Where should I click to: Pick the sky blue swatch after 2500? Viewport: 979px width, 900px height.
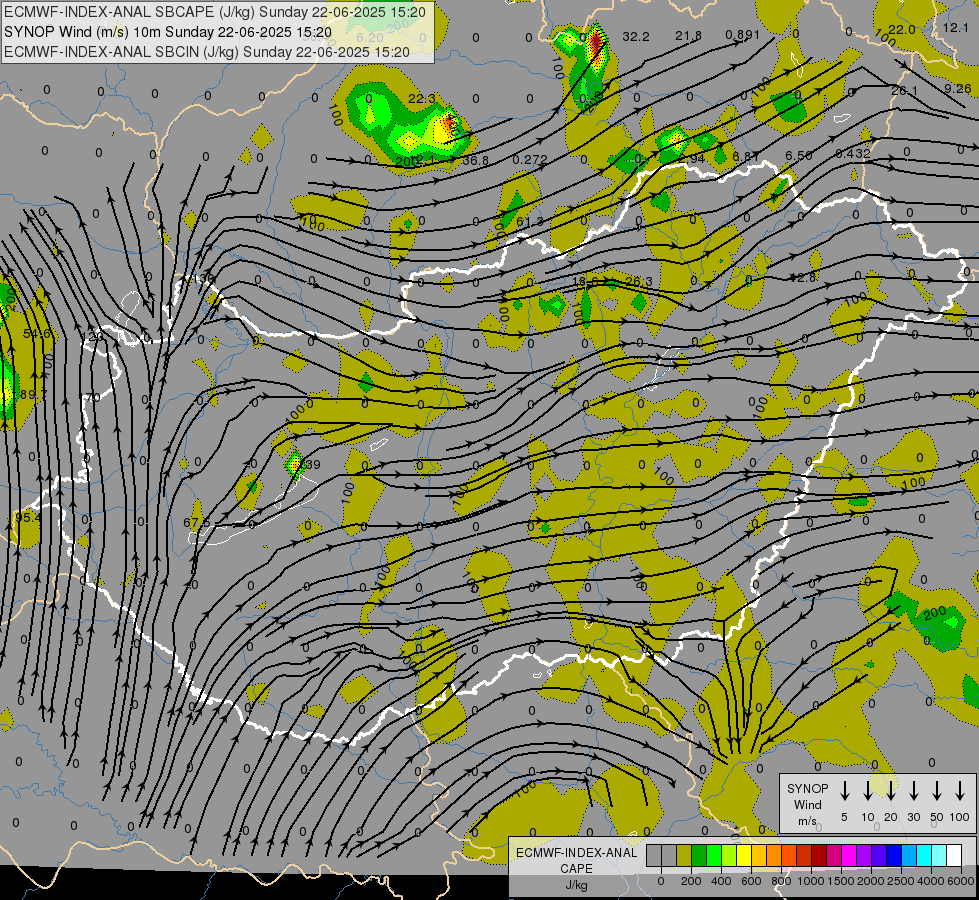(909, 856)
